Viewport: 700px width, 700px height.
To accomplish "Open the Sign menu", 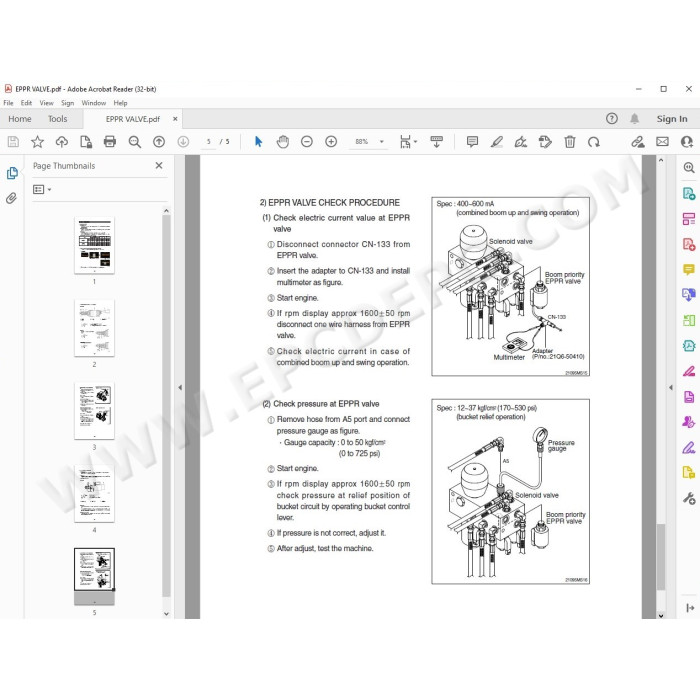I will pyautogui.click(x=67, y=103).
